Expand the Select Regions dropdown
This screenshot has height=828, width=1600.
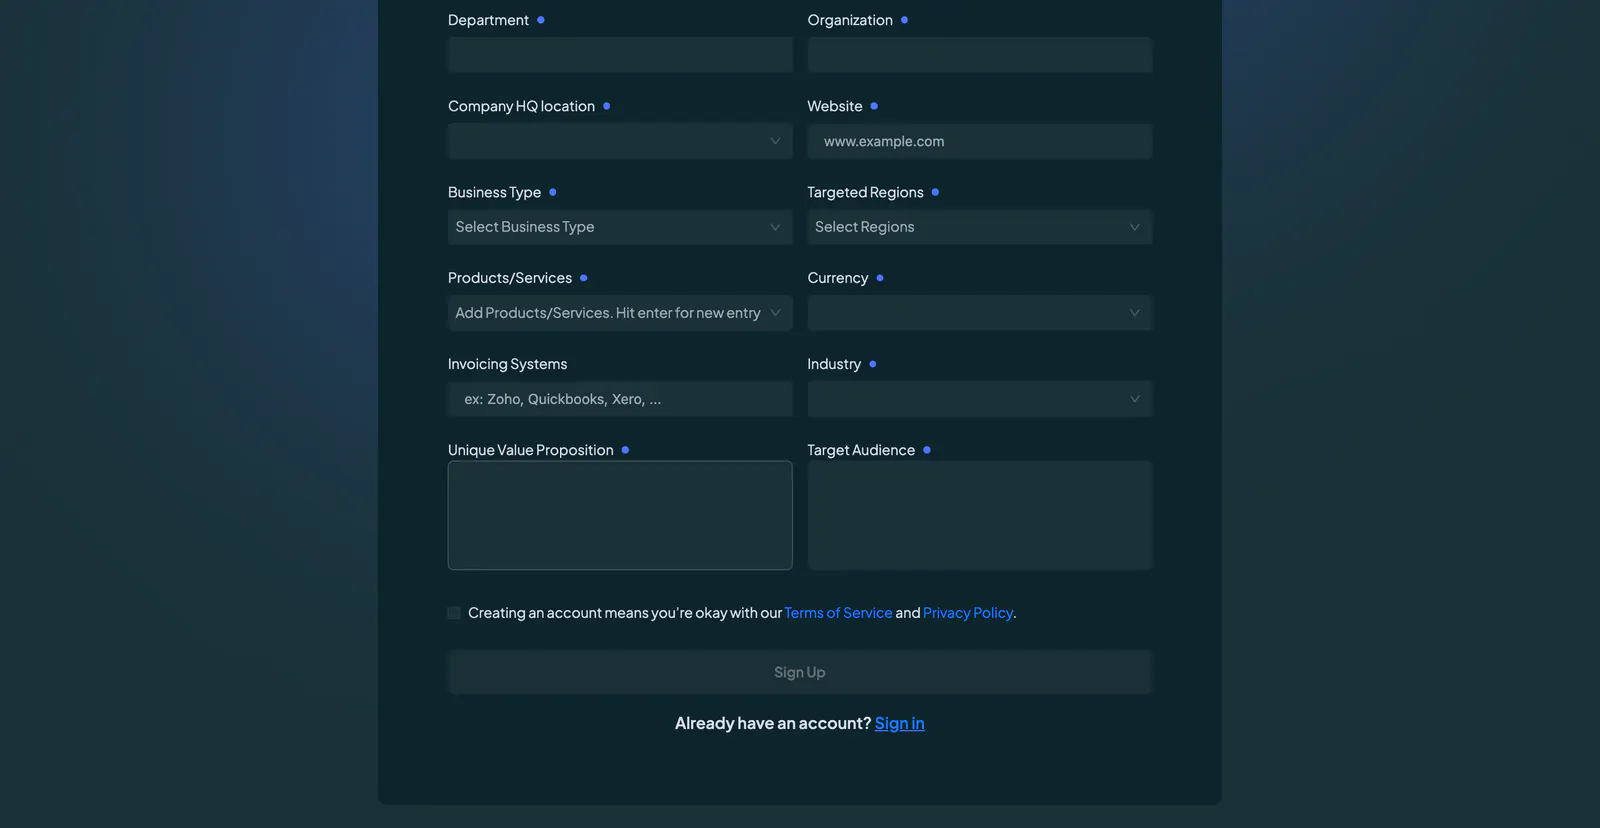coord(980,227)
